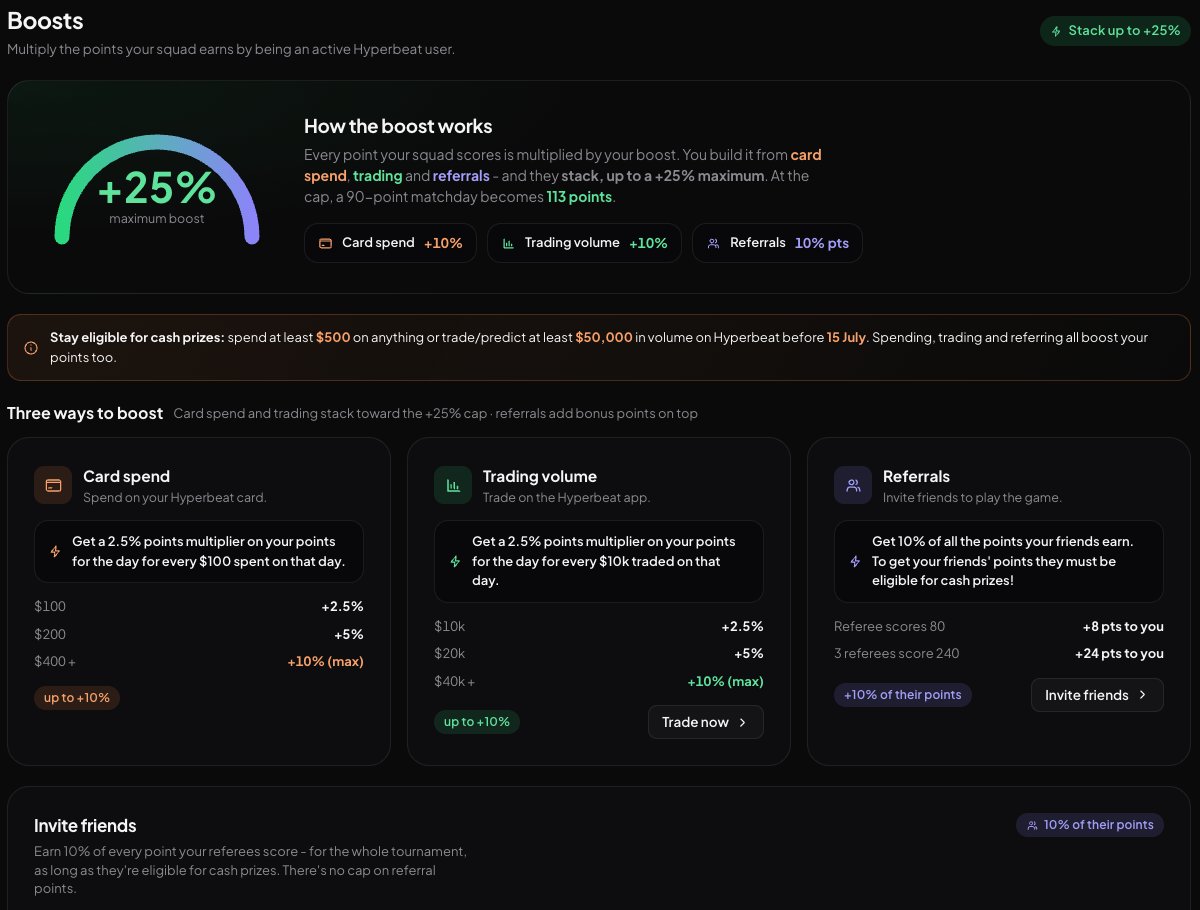Click the Trading volume +10% chip

click(584, 243)
